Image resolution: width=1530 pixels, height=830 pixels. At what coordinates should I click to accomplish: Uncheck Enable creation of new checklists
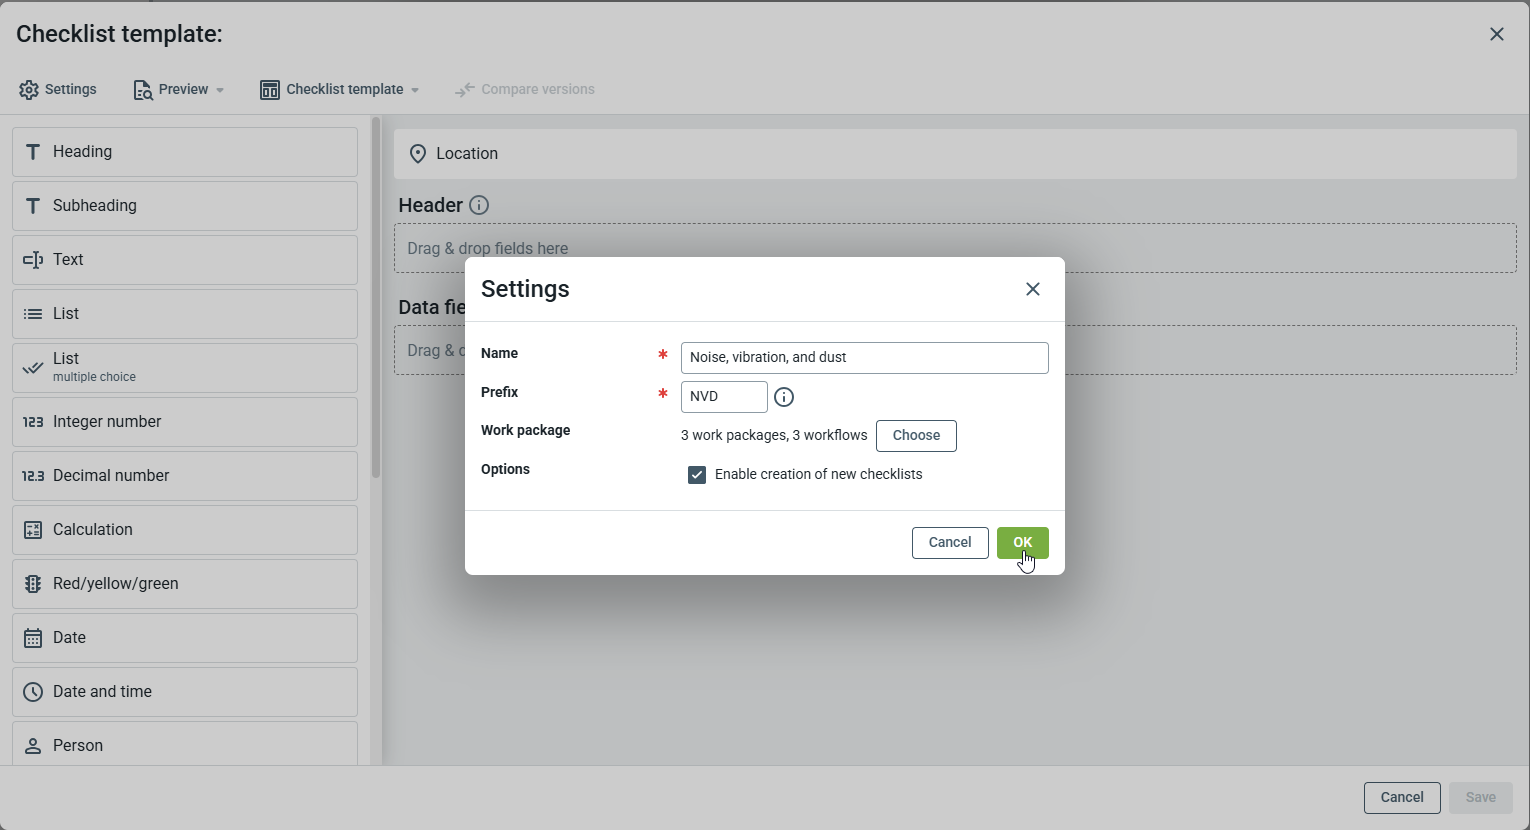[697, 475]
